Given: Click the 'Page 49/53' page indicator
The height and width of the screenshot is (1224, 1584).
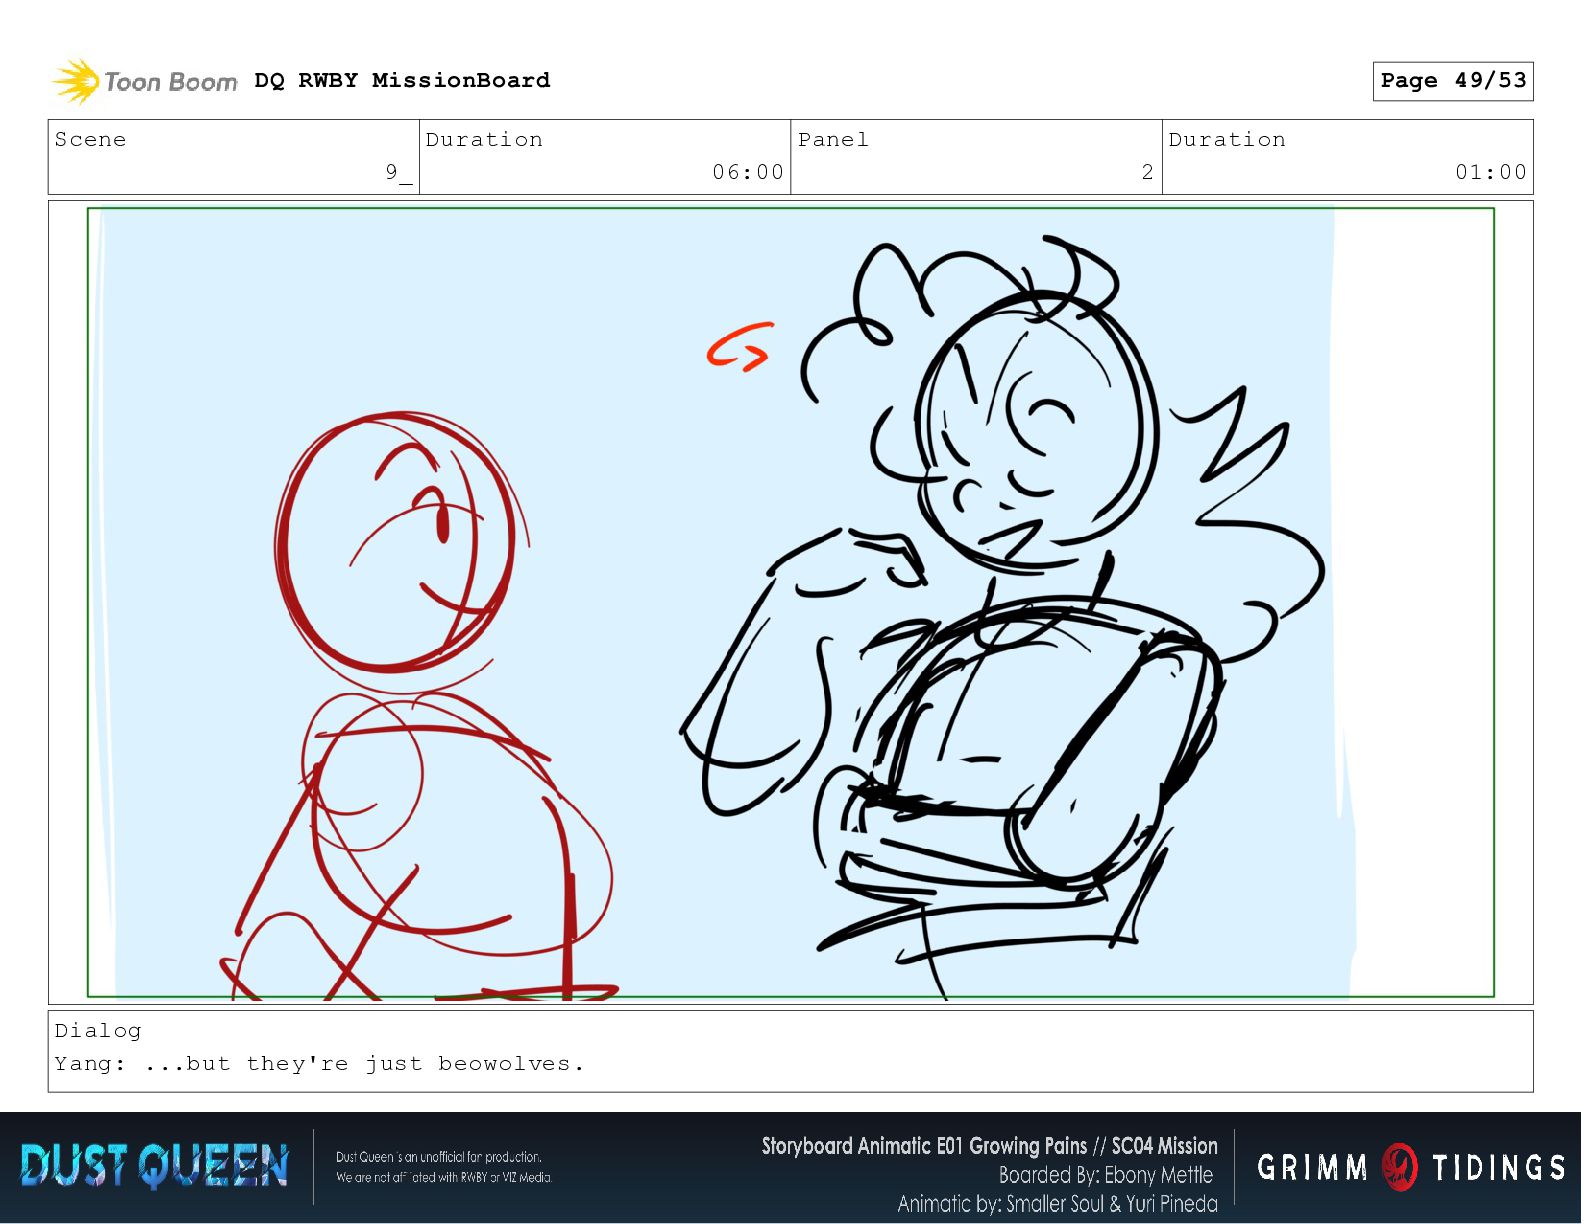Looking at the screenshot, I should pos(1453,81).
